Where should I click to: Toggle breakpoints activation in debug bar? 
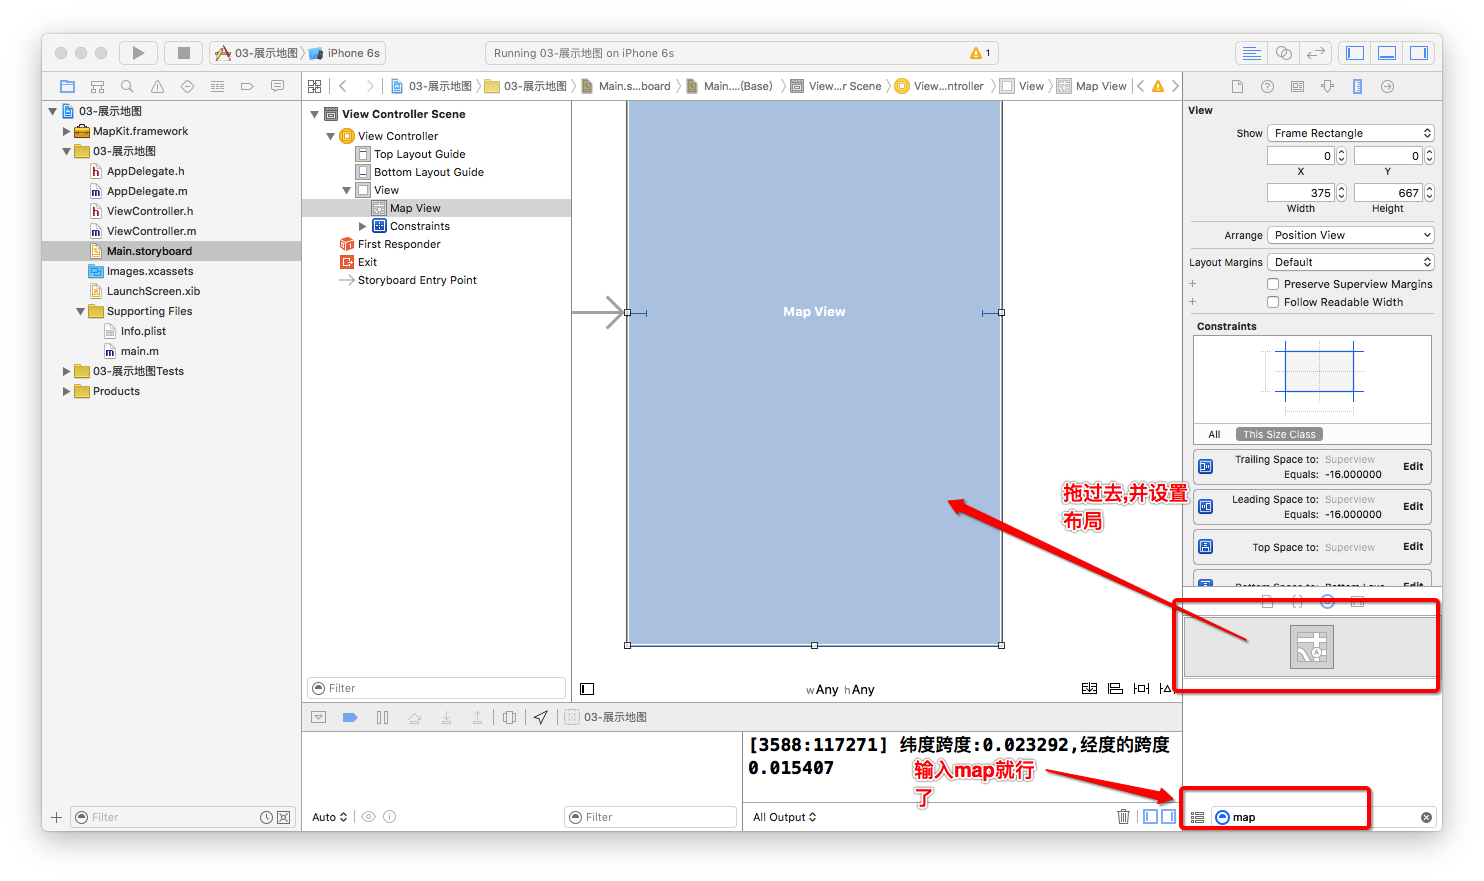coord(350,717)
